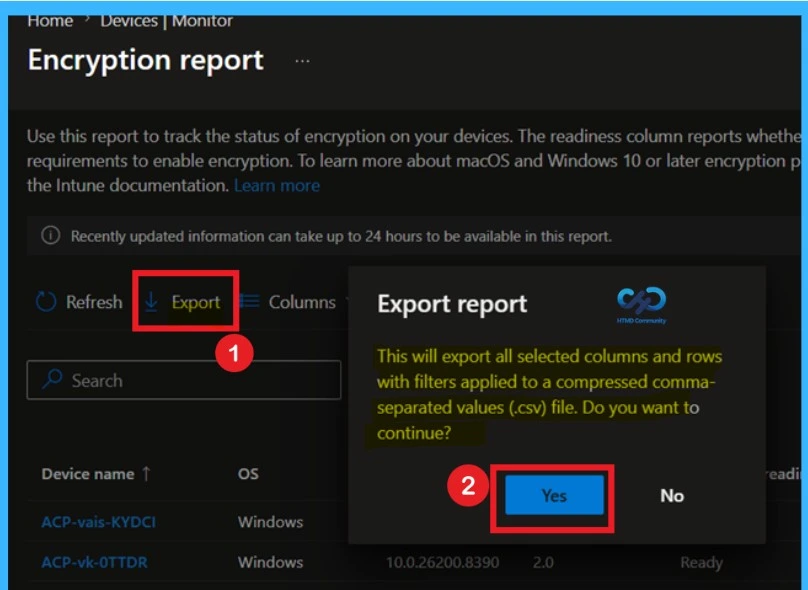
Task: Click the Export download arrow icon
Action: pyautogui.click(x=151, y=302)
